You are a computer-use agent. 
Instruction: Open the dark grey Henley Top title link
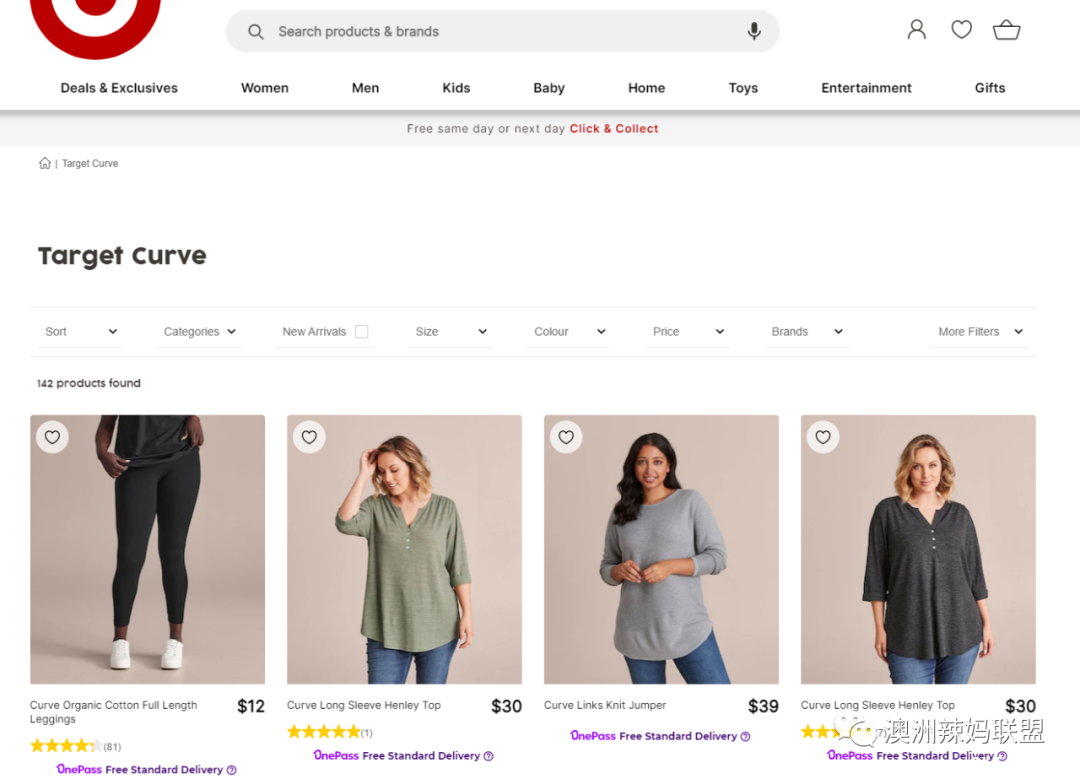coord(878,705)
